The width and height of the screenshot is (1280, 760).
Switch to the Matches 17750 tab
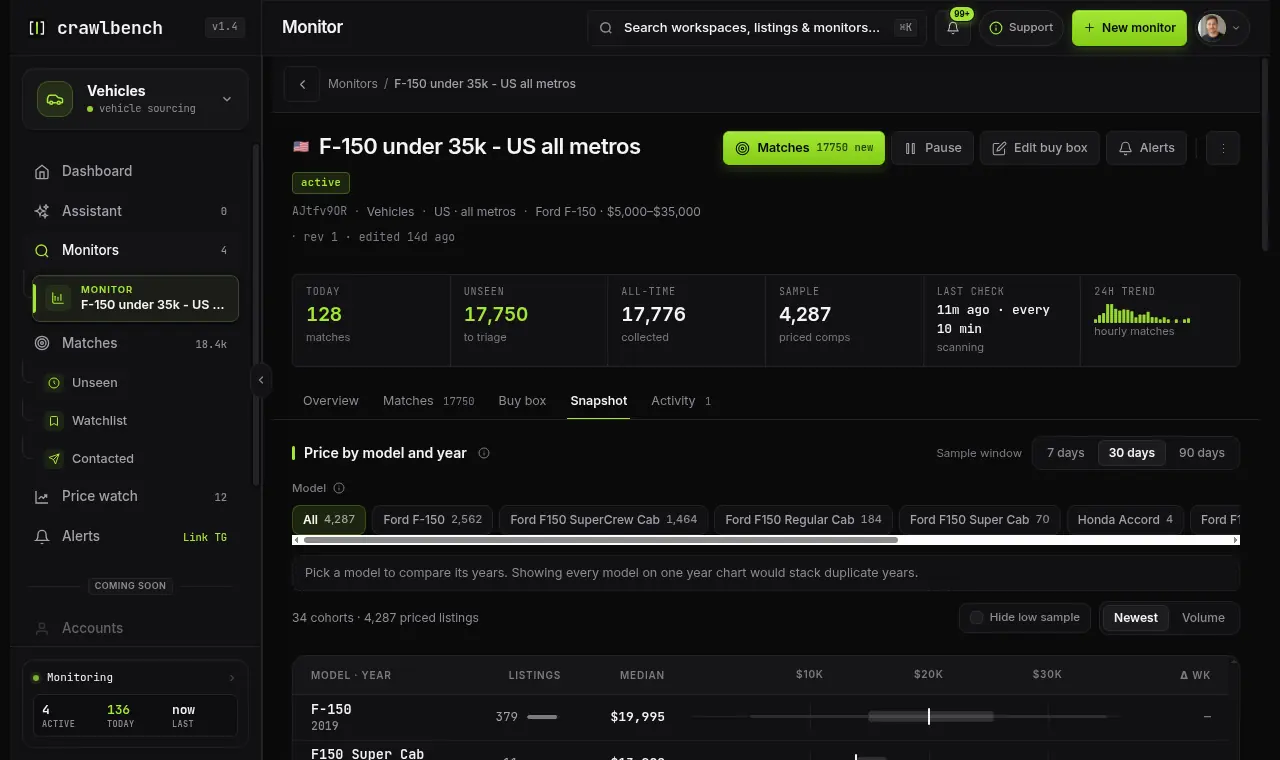click(428, 401)
